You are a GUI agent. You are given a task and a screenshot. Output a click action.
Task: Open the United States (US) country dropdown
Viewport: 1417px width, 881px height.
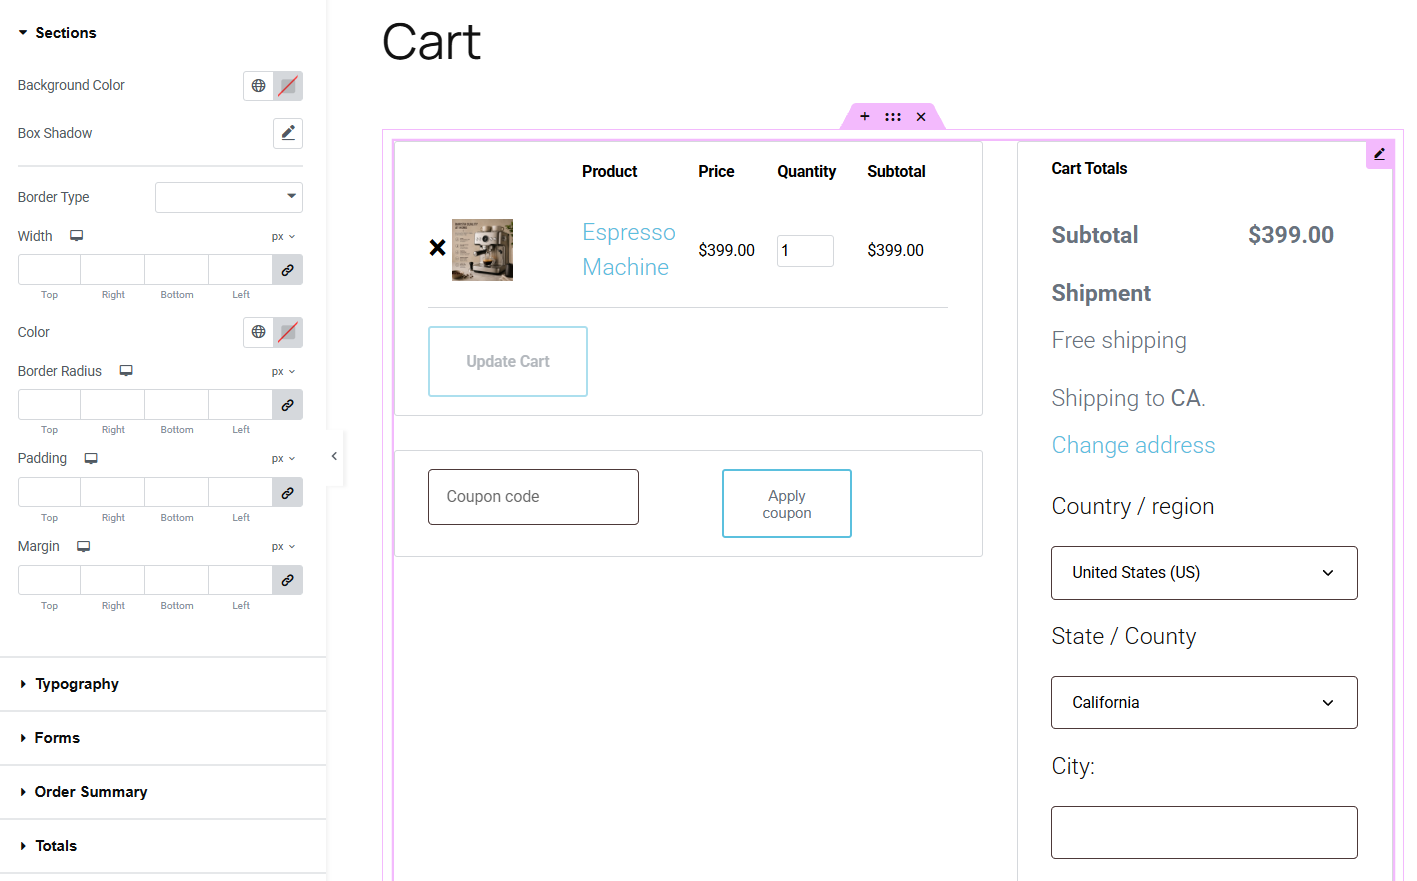(x=1204, y=573)
